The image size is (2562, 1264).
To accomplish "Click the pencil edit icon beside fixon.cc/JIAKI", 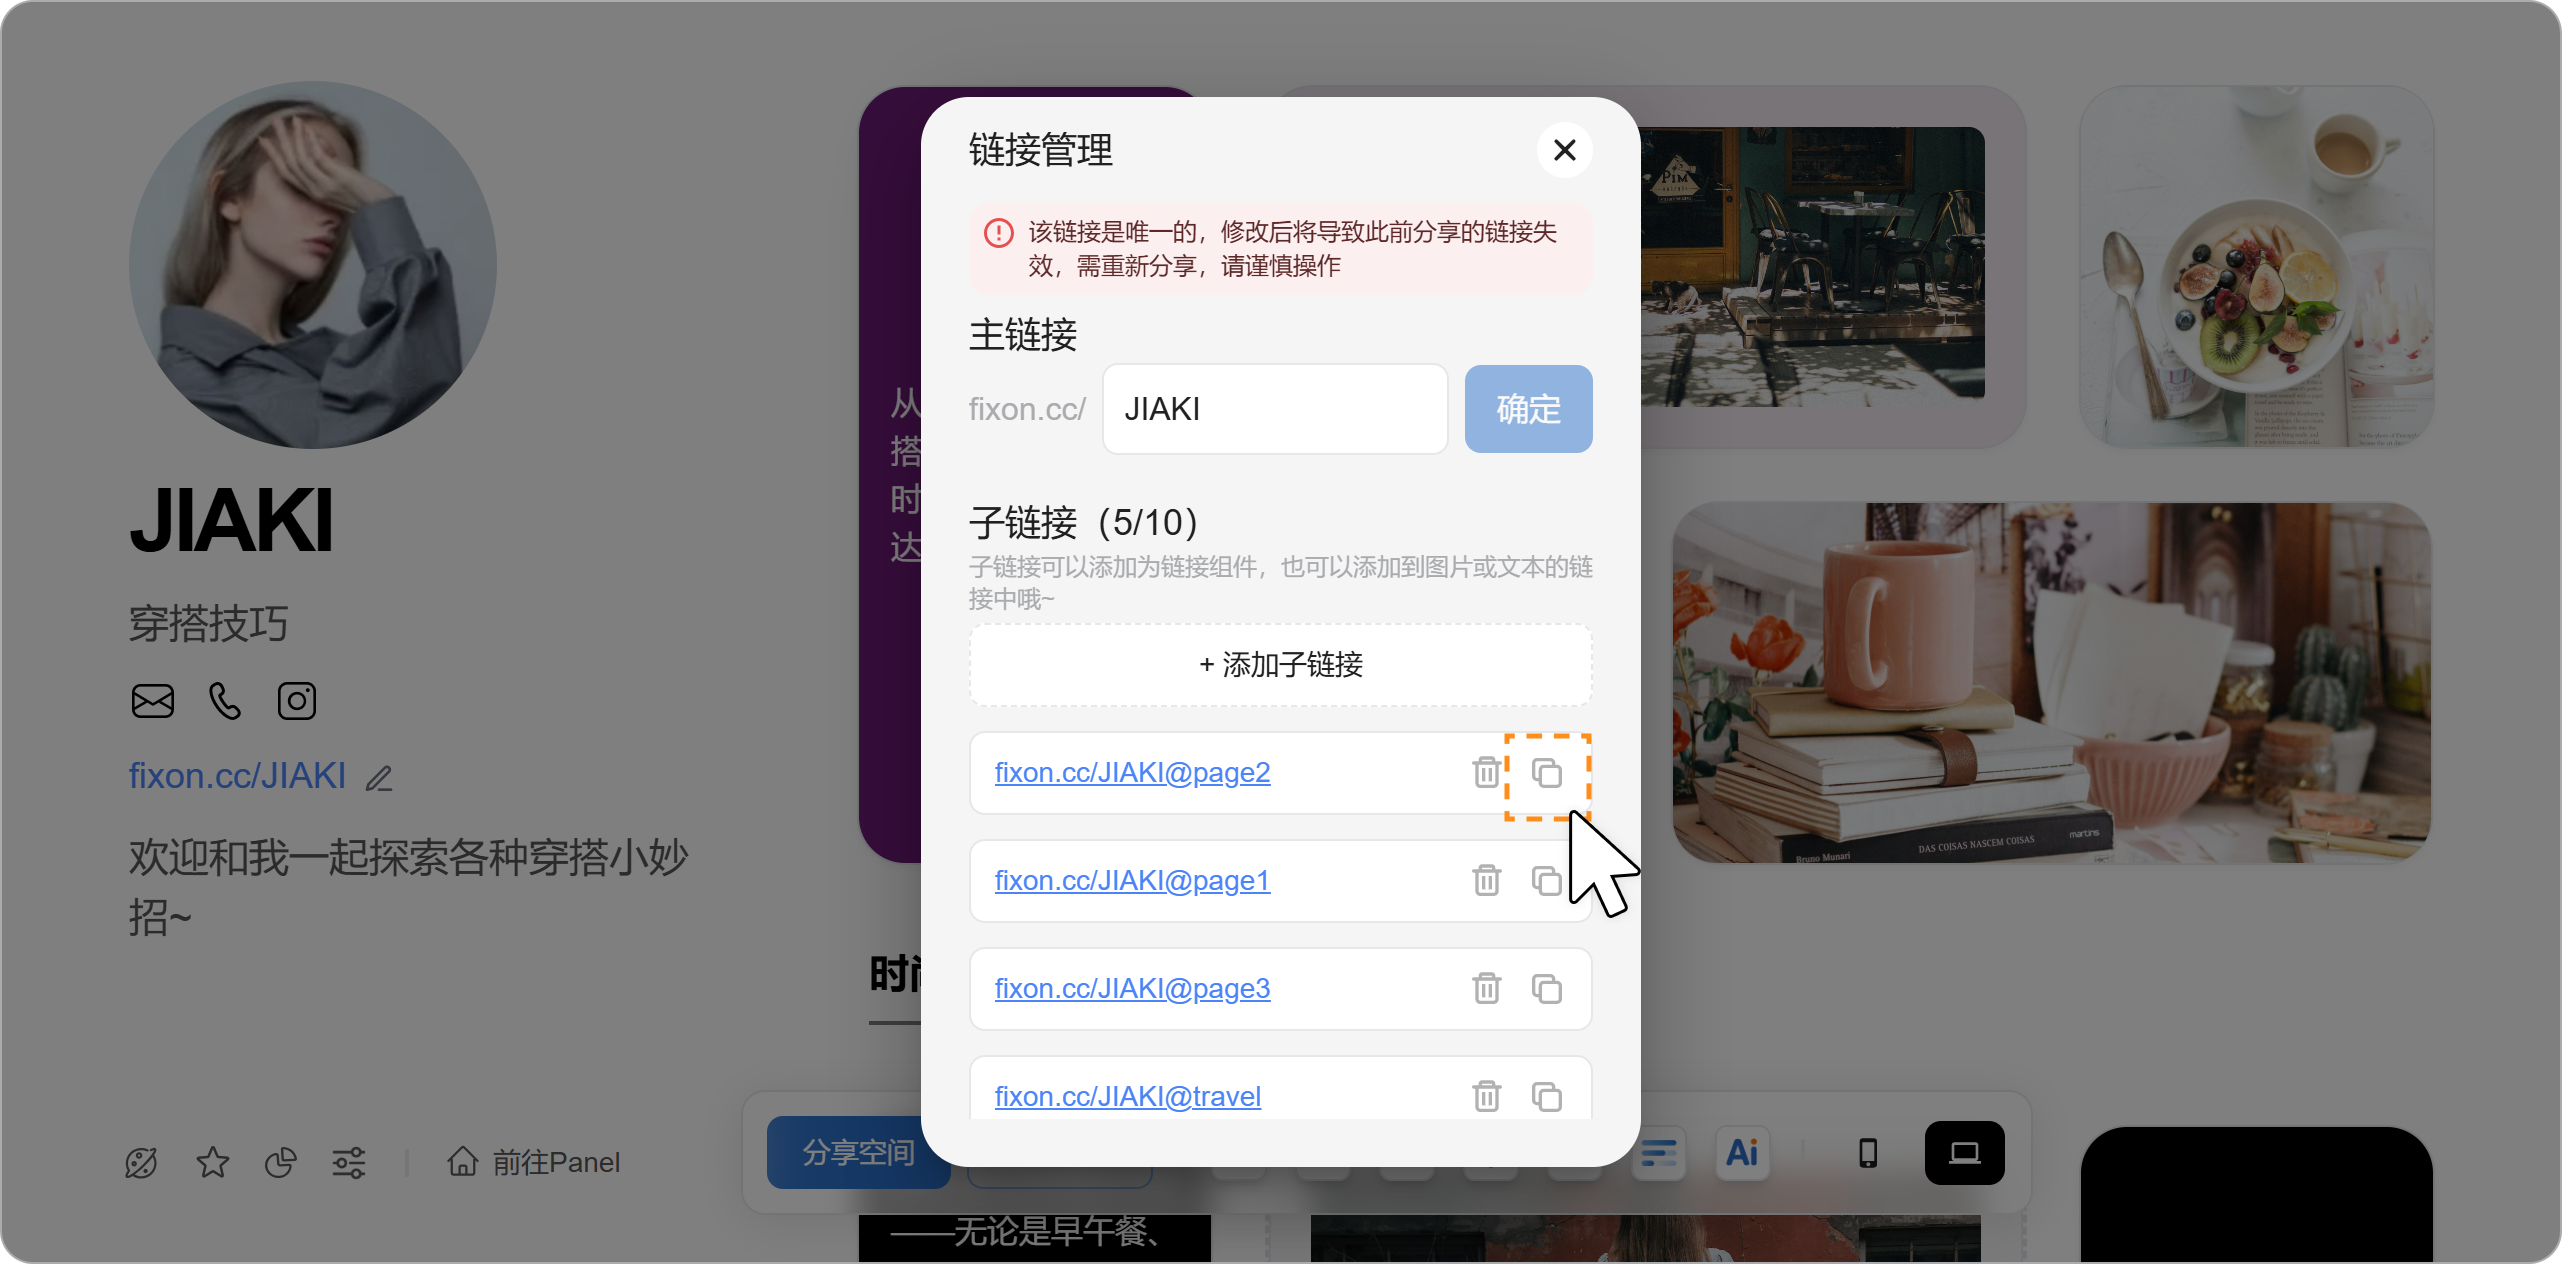I will point(379,778).
